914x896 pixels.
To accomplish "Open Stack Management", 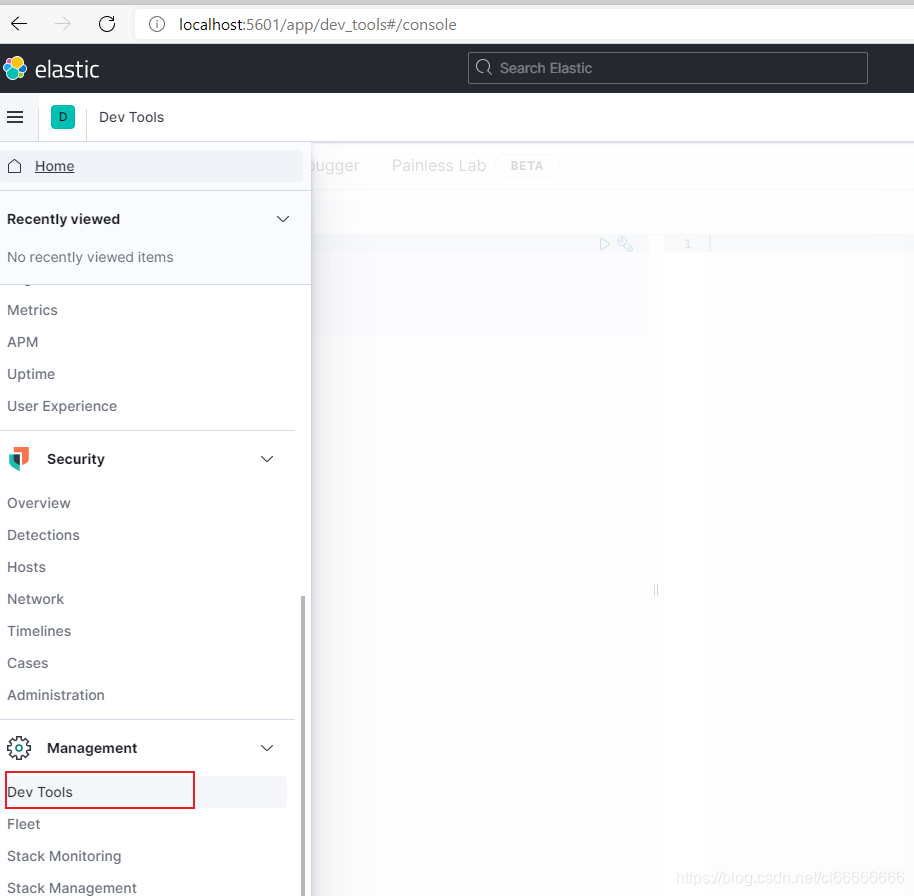I will point(72,888).
